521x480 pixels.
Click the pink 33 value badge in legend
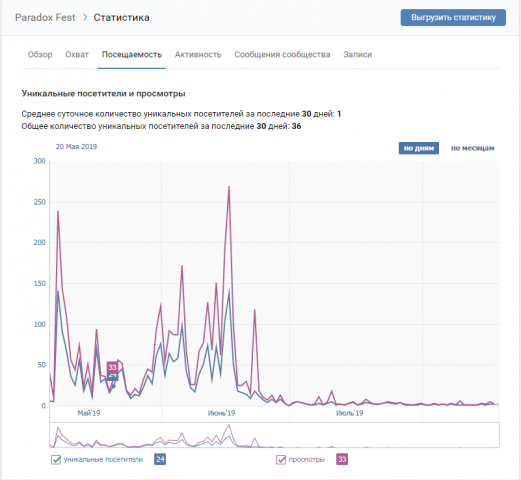(x=342, y=459)
